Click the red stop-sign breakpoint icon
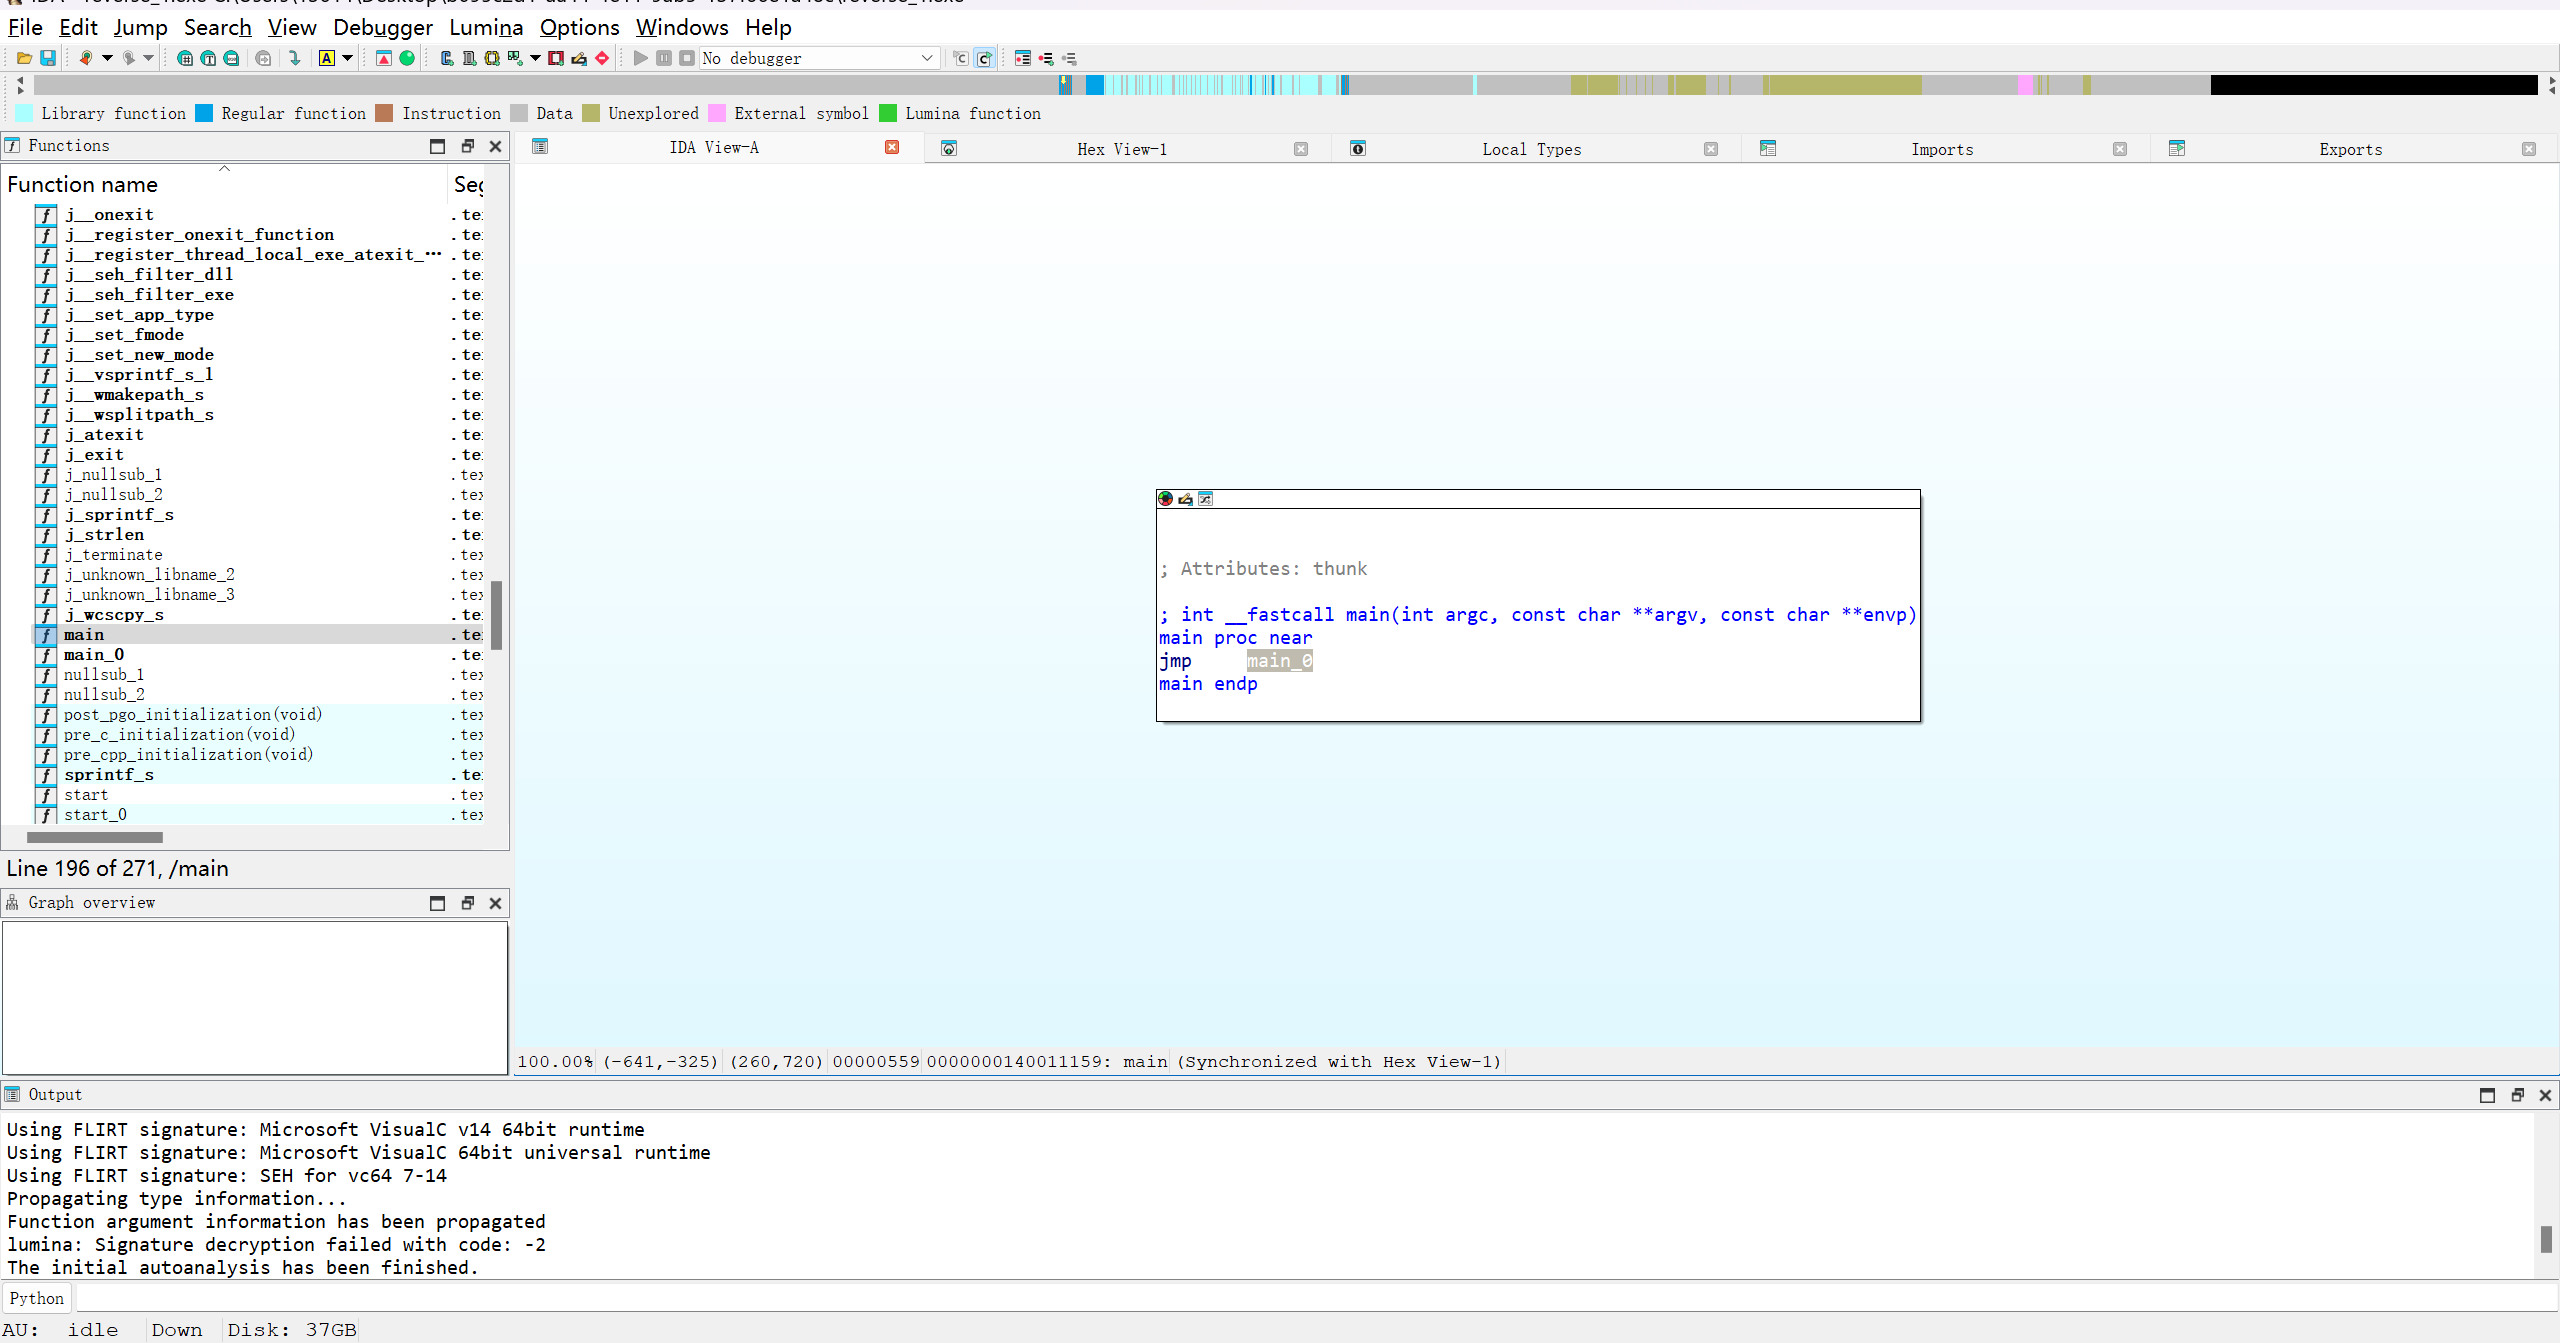 click(602, 58)
